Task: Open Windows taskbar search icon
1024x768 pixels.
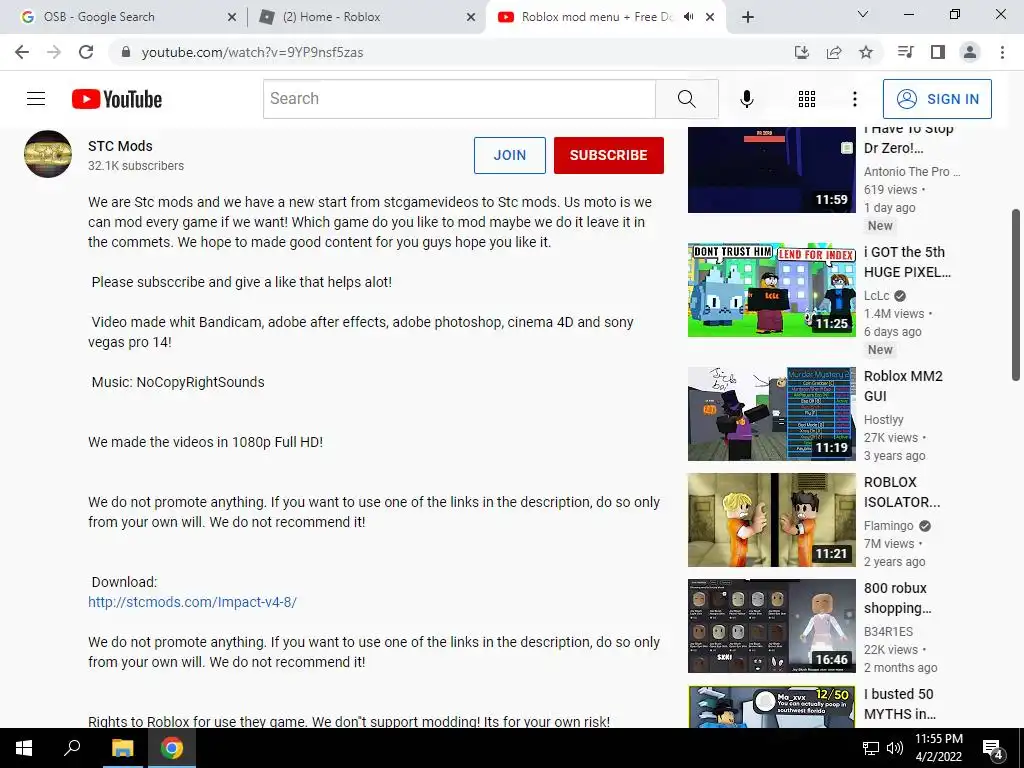Action: (72, 748)
